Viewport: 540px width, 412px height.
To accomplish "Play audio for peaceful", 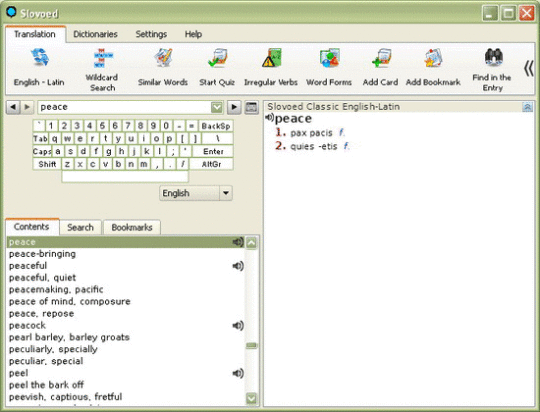I will point(238,266).
